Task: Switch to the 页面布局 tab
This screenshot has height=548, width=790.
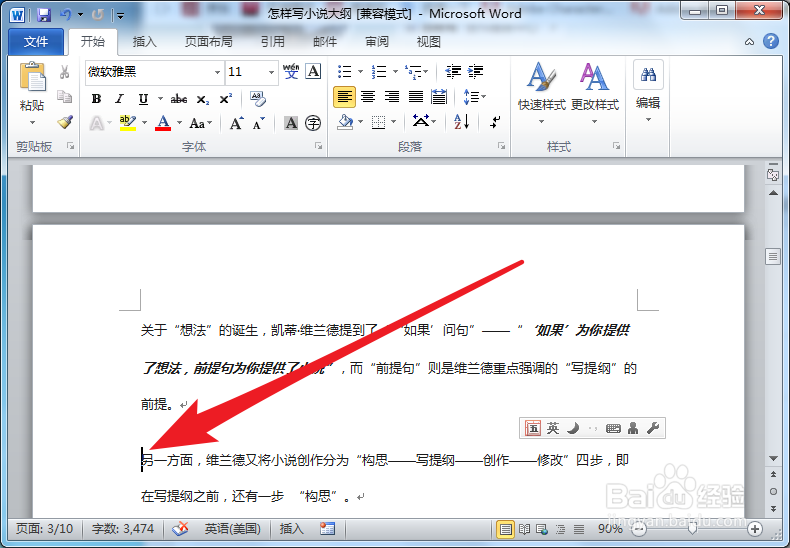Action: pos(209,42)
